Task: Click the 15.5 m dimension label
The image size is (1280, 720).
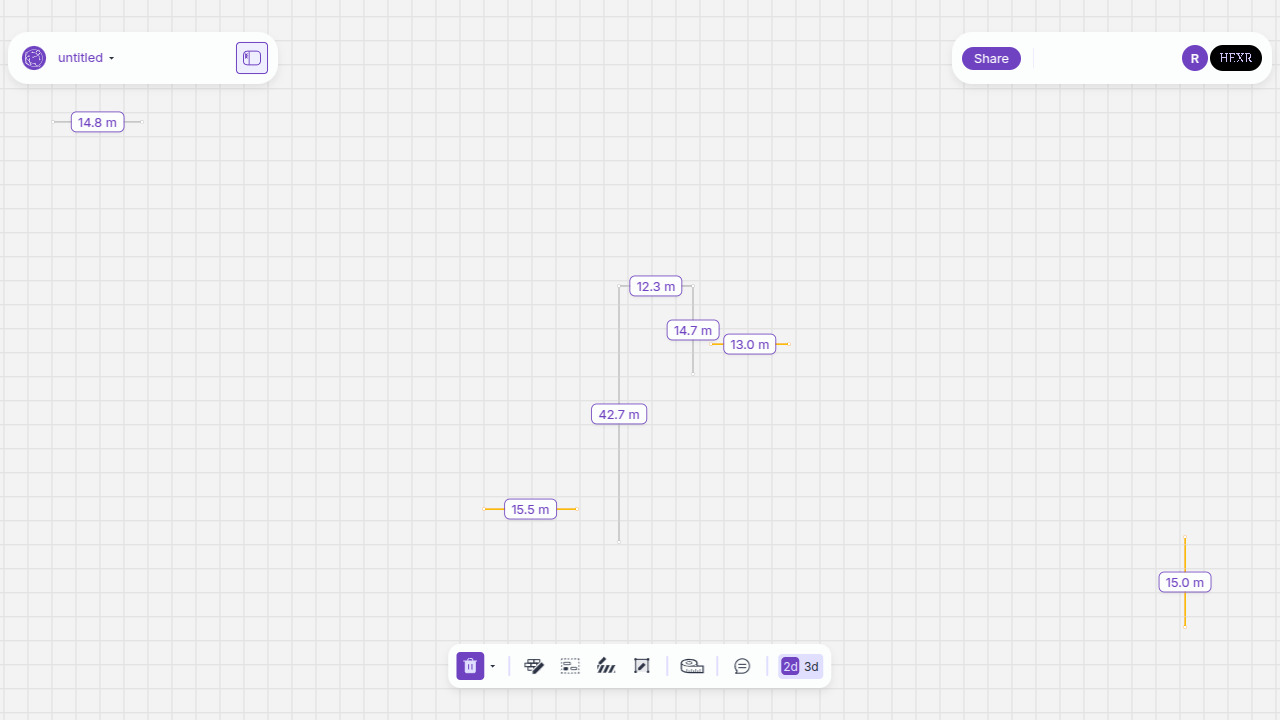Action: [530, 509]
